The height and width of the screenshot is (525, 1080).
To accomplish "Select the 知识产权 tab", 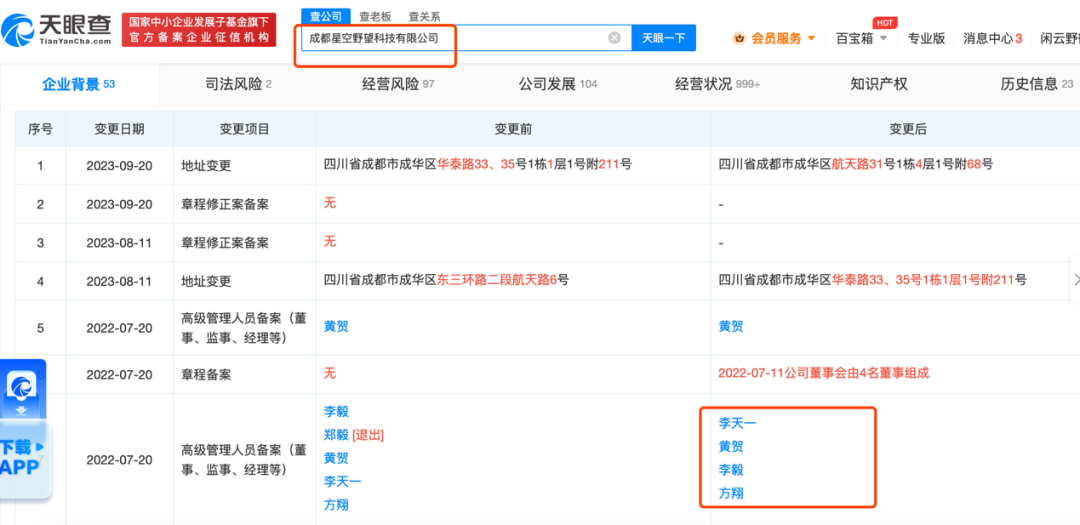I will [878, 84].
